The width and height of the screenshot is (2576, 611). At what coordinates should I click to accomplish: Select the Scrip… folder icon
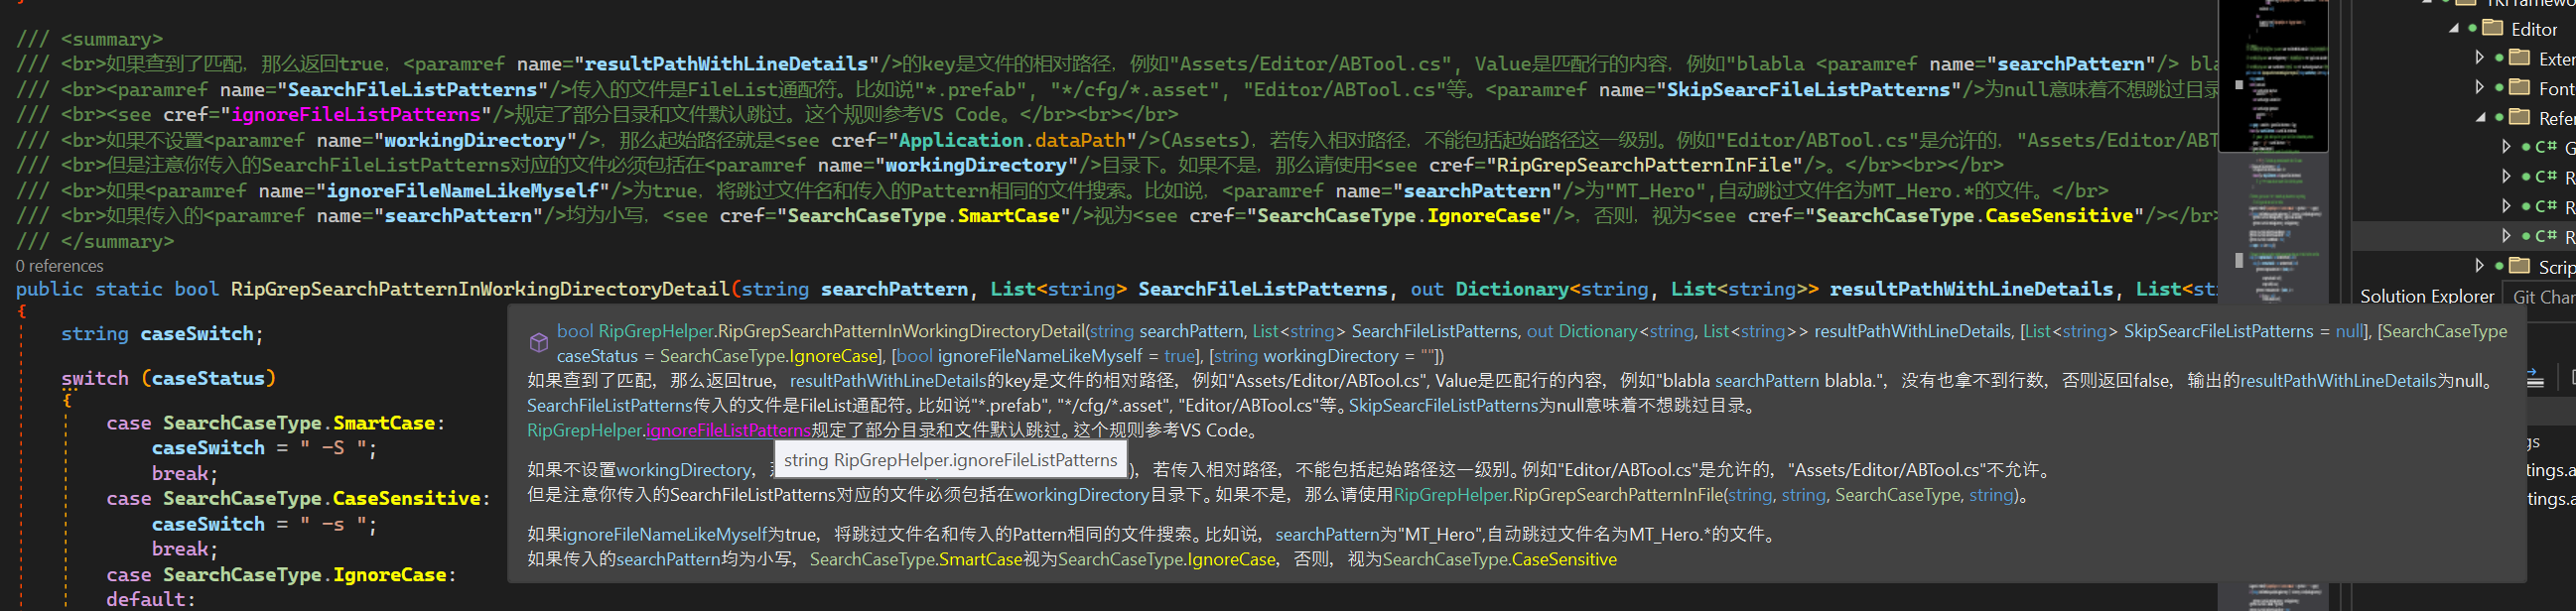pos(2519,265)
